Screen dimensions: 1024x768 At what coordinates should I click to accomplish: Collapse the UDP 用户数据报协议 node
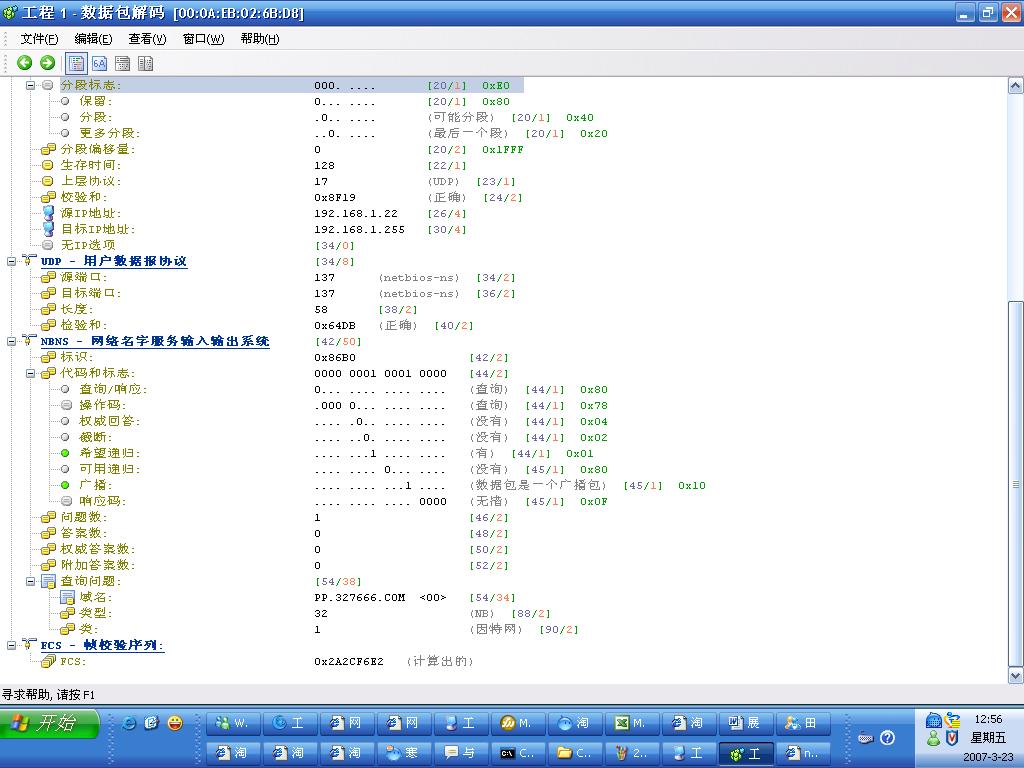click(x=12, y=261)
